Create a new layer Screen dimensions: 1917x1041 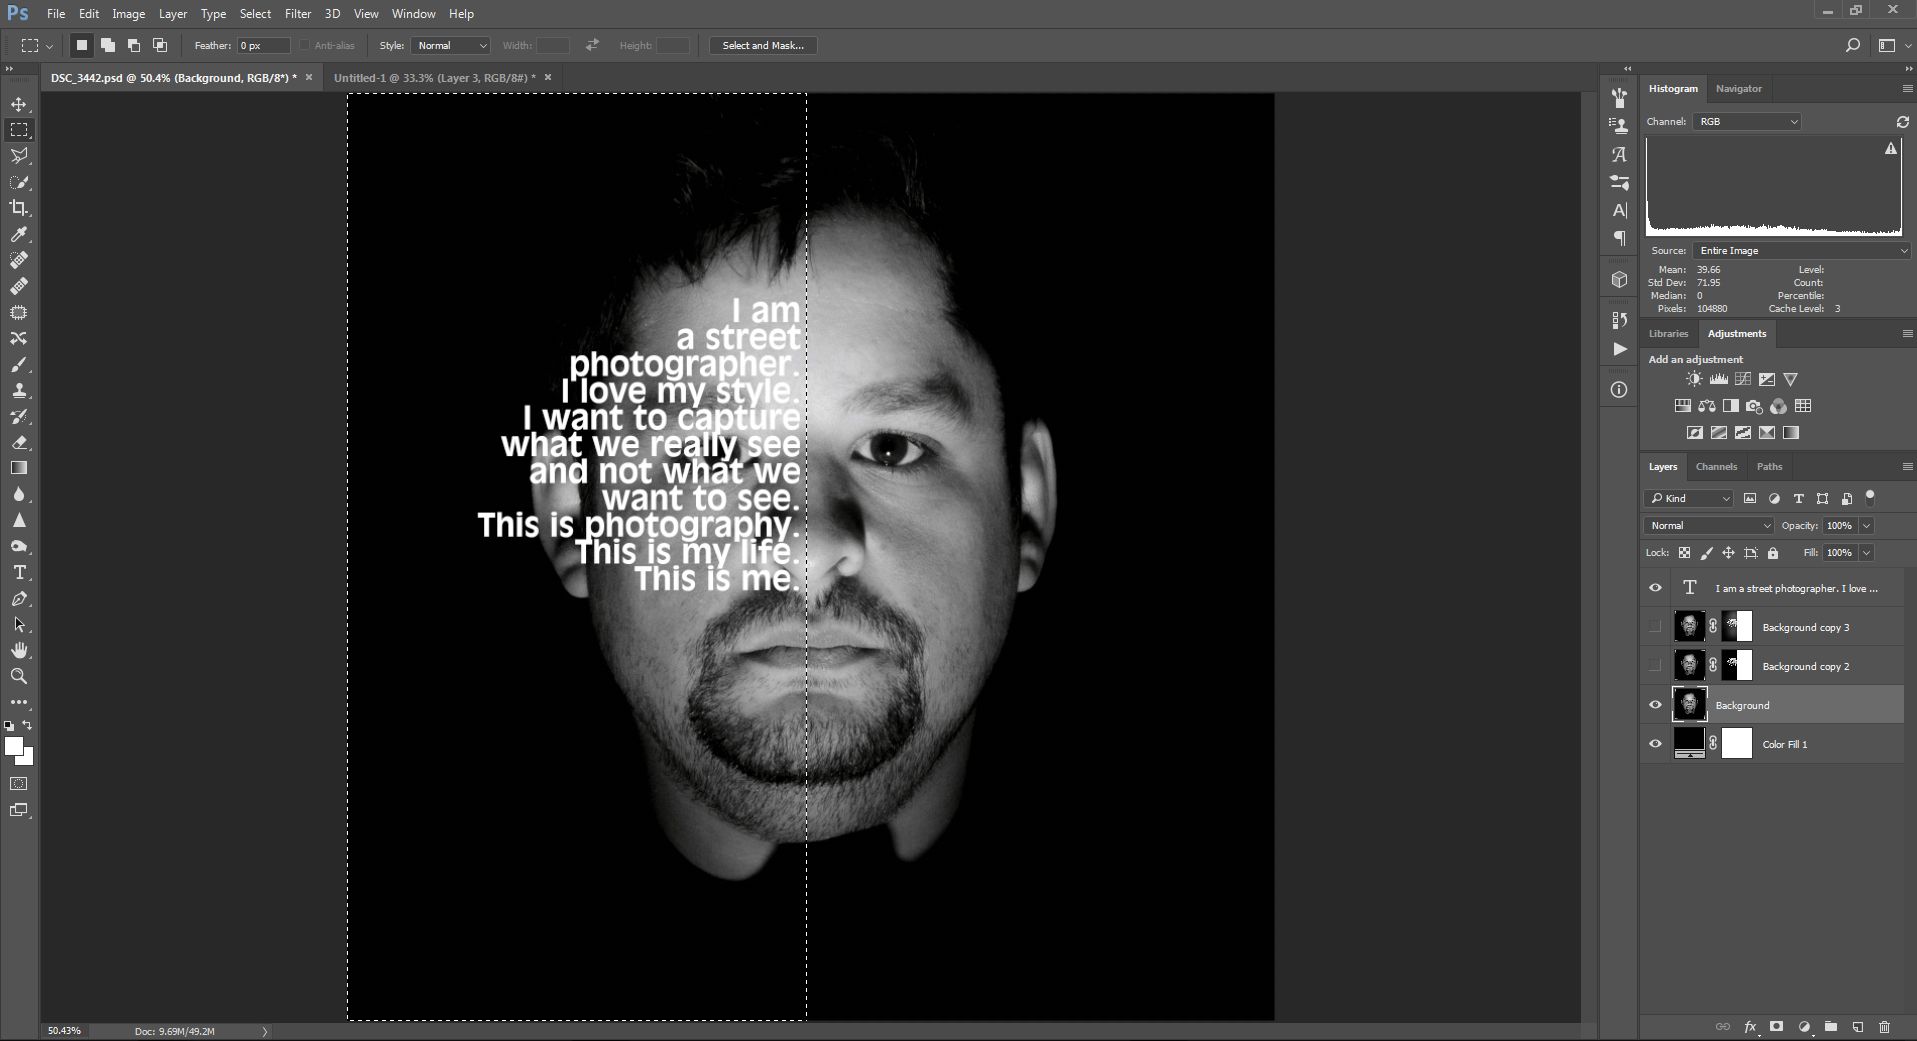[x=1858, y=1027]
